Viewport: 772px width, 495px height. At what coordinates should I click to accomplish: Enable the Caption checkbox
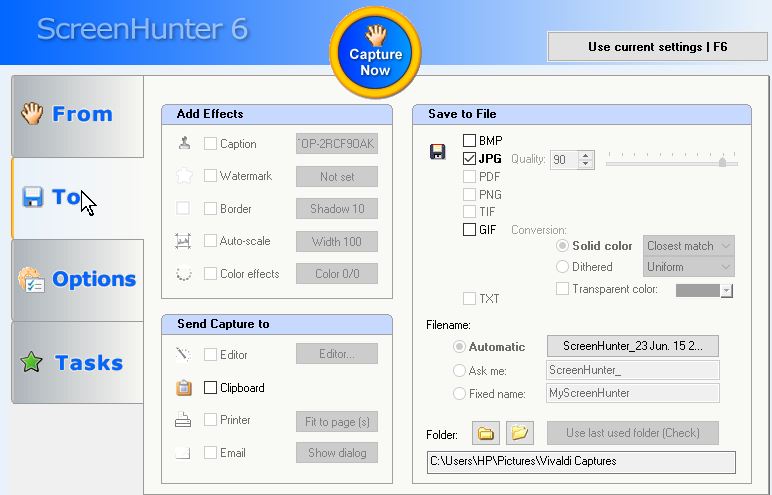210,143
